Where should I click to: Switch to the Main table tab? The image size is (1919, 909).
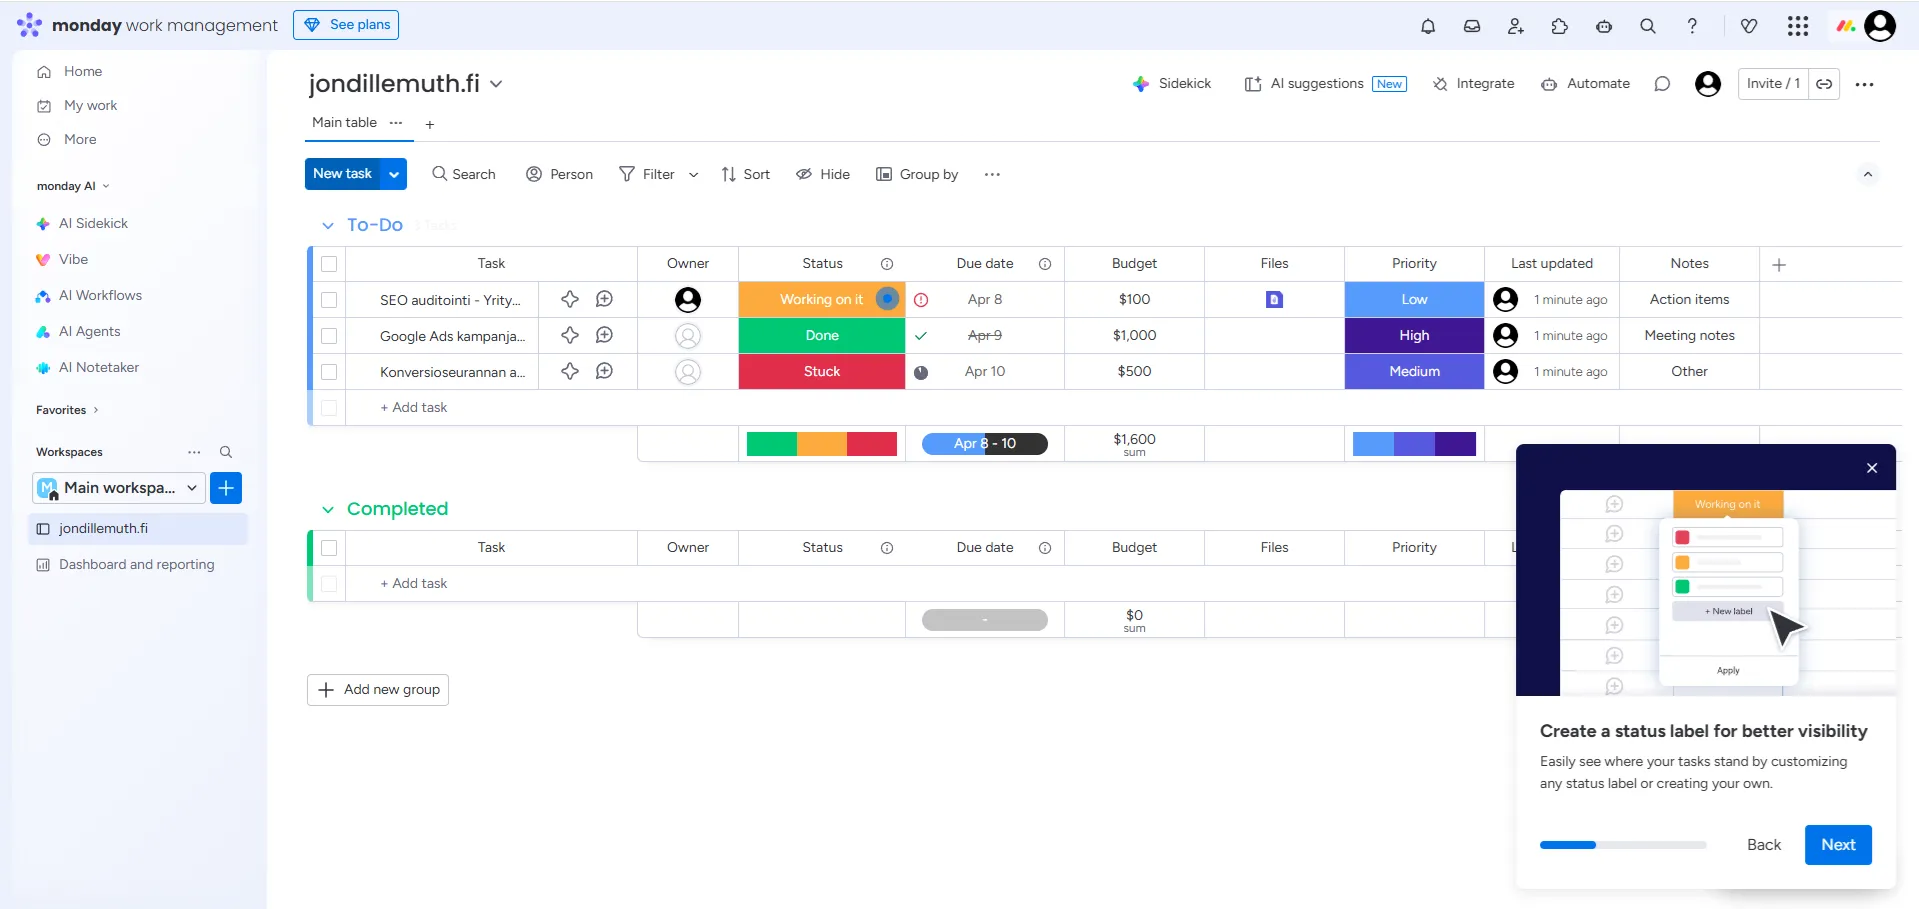[x=344, y=123]
